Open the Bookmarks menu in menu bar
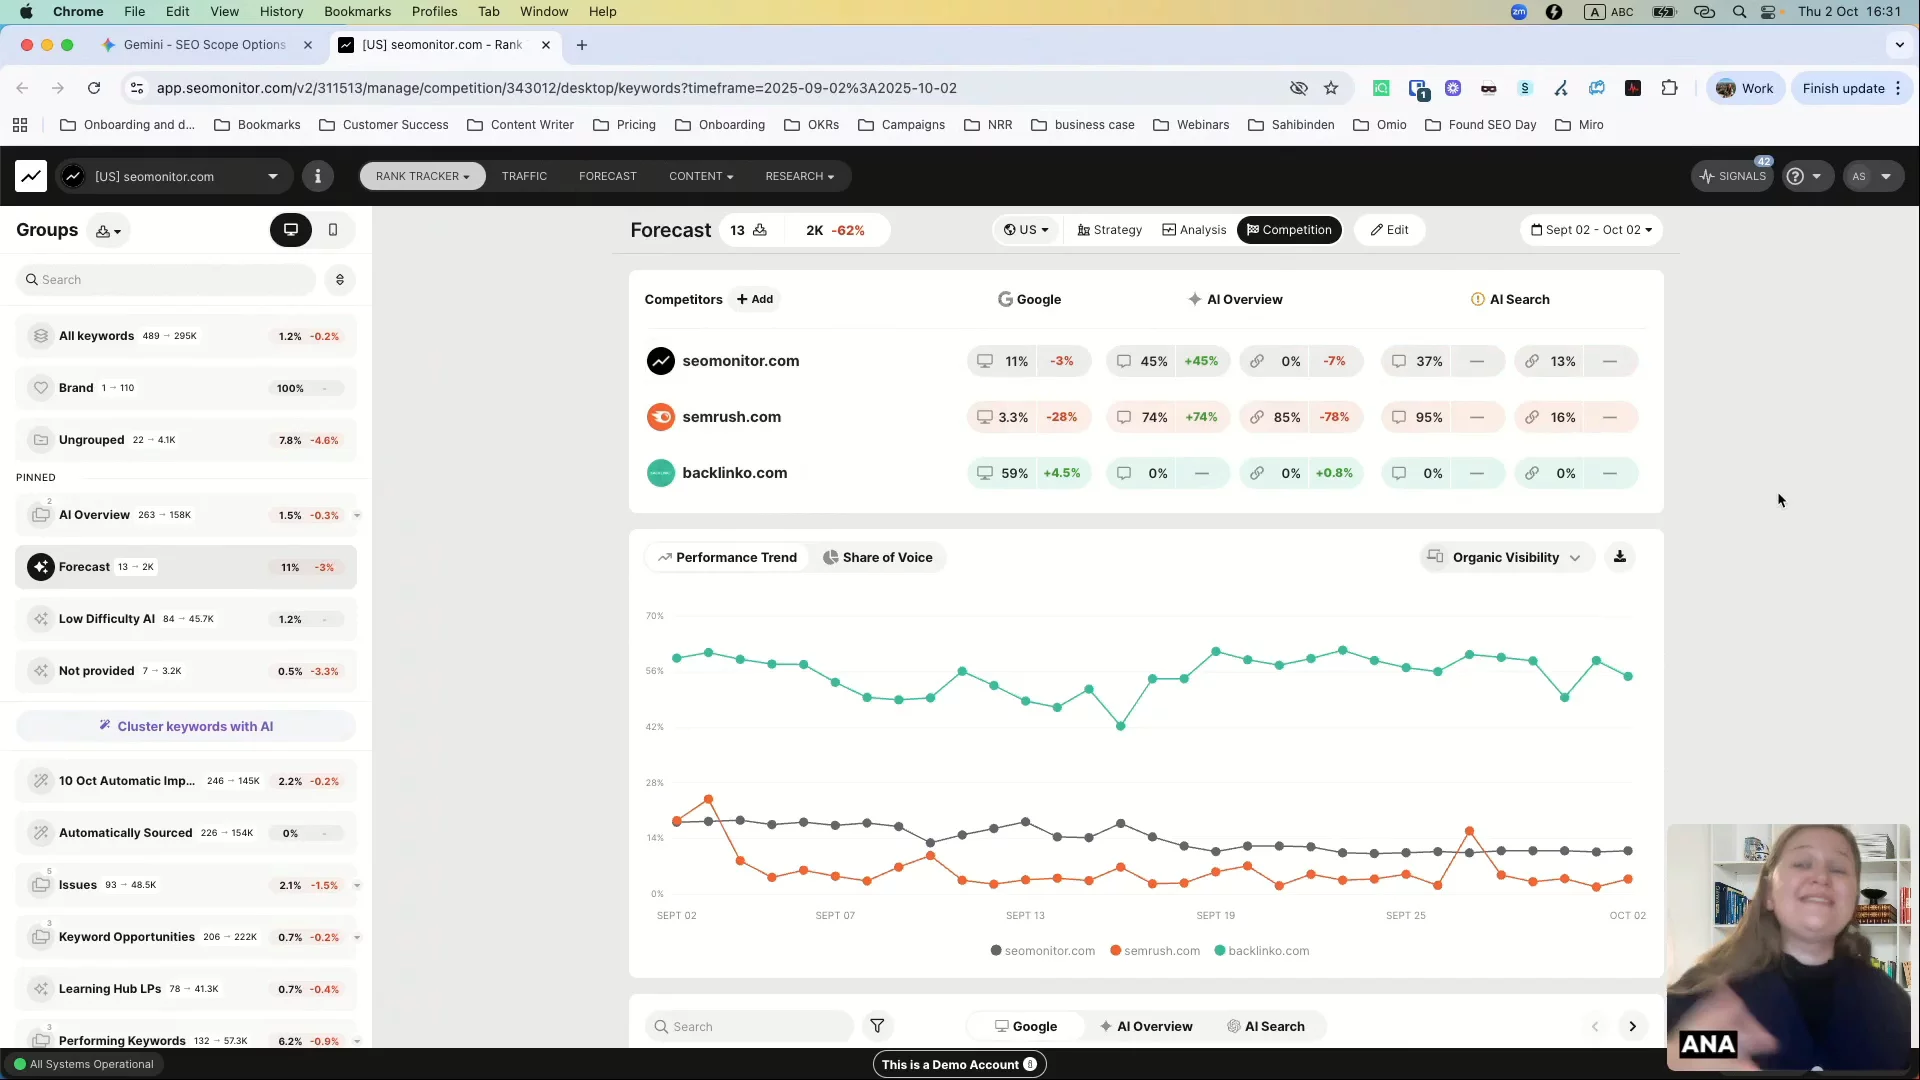The height and width of the screenshot is (1080, 1920). (x=357, y=11)
